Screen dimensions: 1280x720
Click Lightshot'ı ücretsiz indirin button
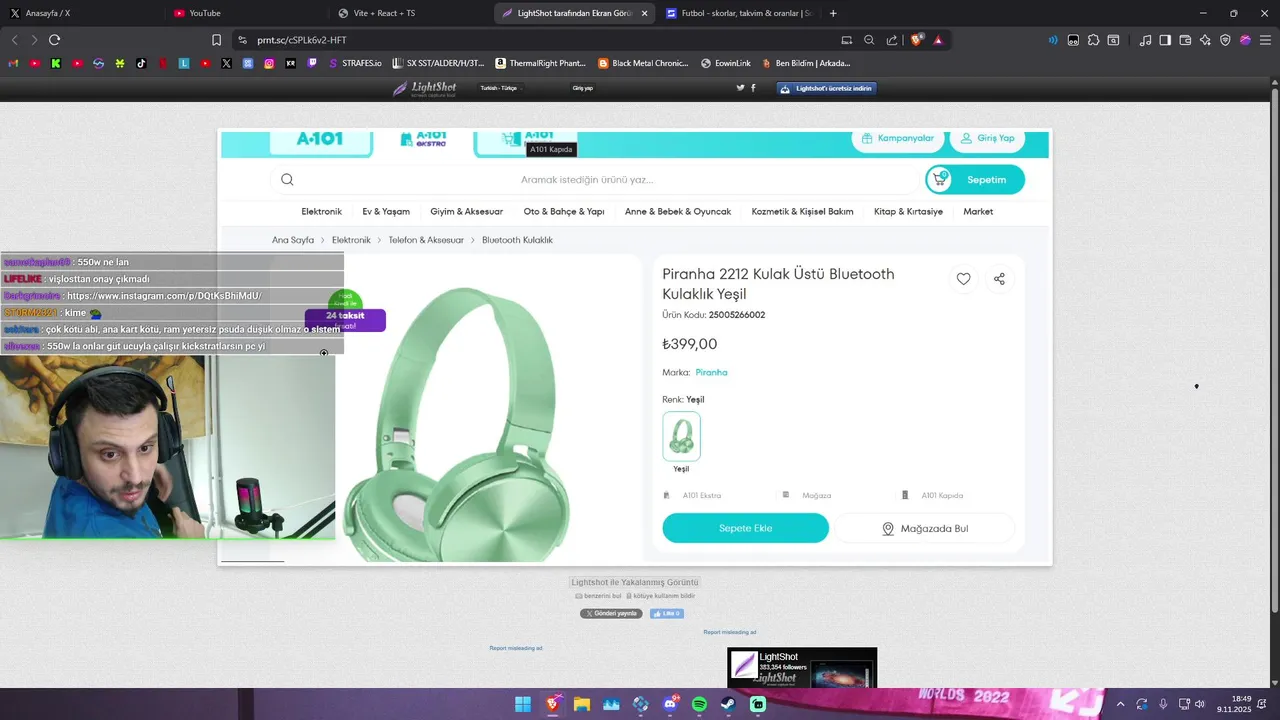point(827,88)
